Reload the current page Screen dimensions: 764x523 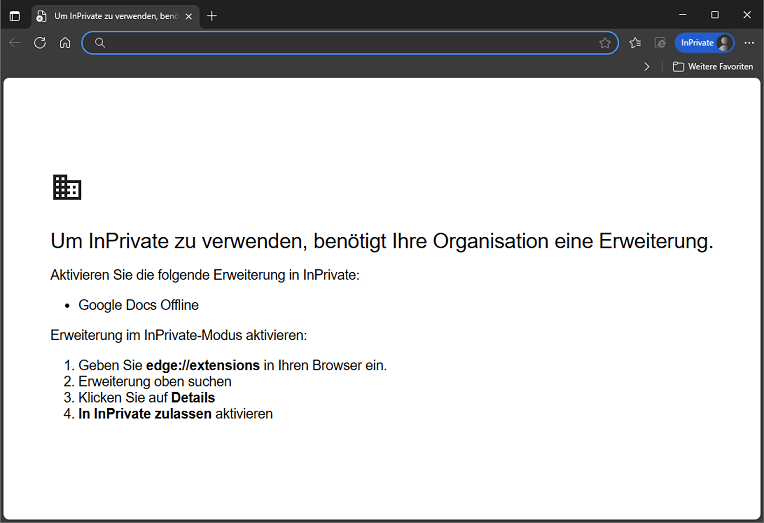coord(40,43)
